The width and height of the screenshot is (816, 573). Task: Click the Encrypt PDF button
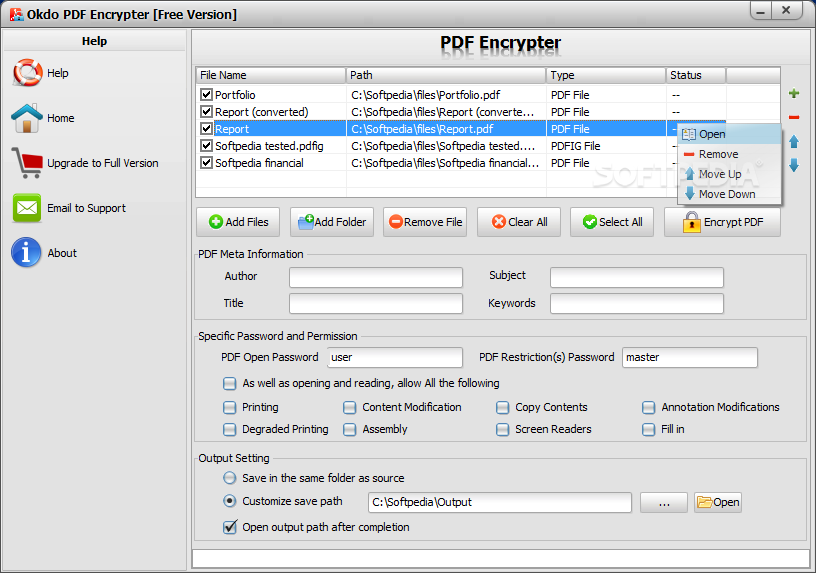(x=722, y=222)
